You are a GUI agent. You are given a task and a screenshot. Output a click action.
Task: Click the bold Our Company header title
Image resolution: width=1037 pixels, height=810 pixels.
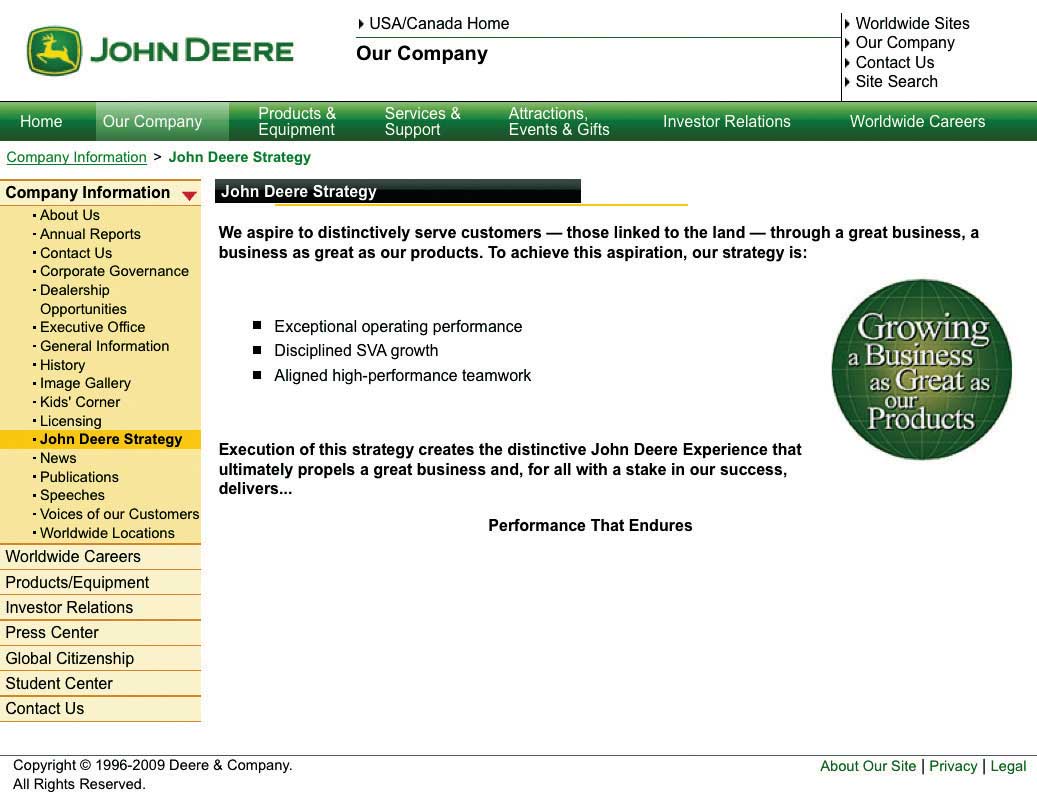point(422,54)
